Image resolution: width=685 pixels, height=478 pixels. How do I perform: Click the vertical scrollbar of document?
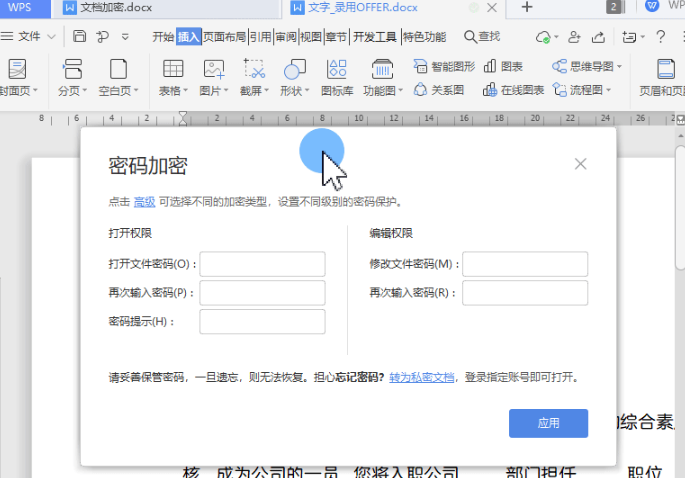point(680,208)
